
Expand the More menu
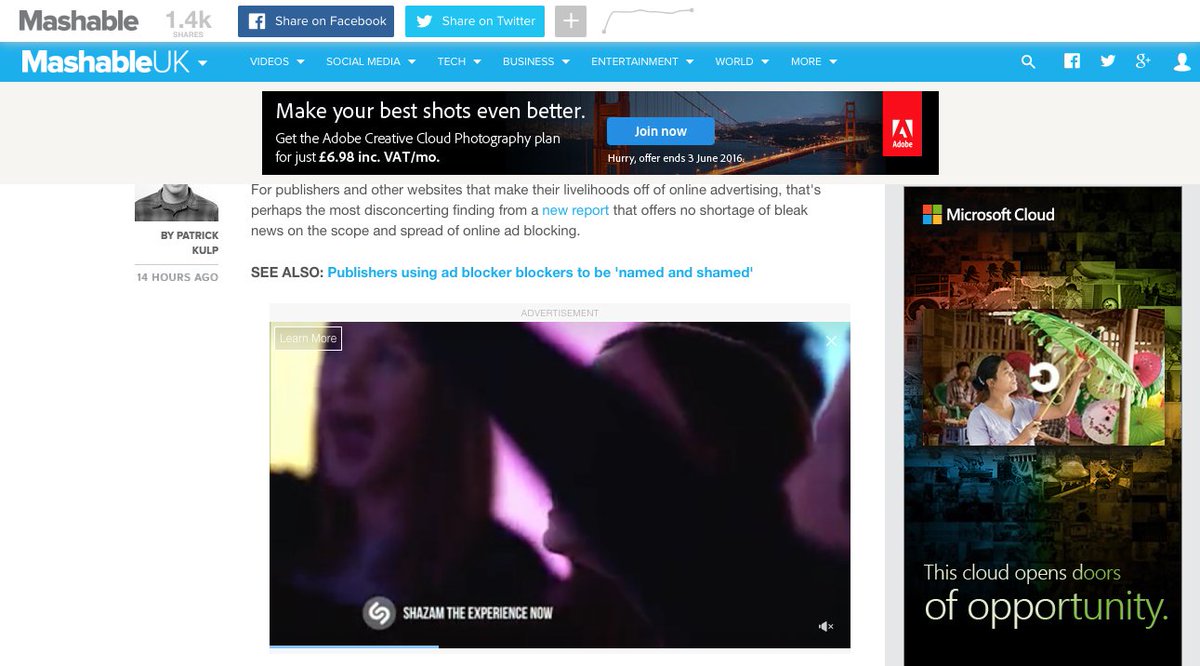[814, 62]
